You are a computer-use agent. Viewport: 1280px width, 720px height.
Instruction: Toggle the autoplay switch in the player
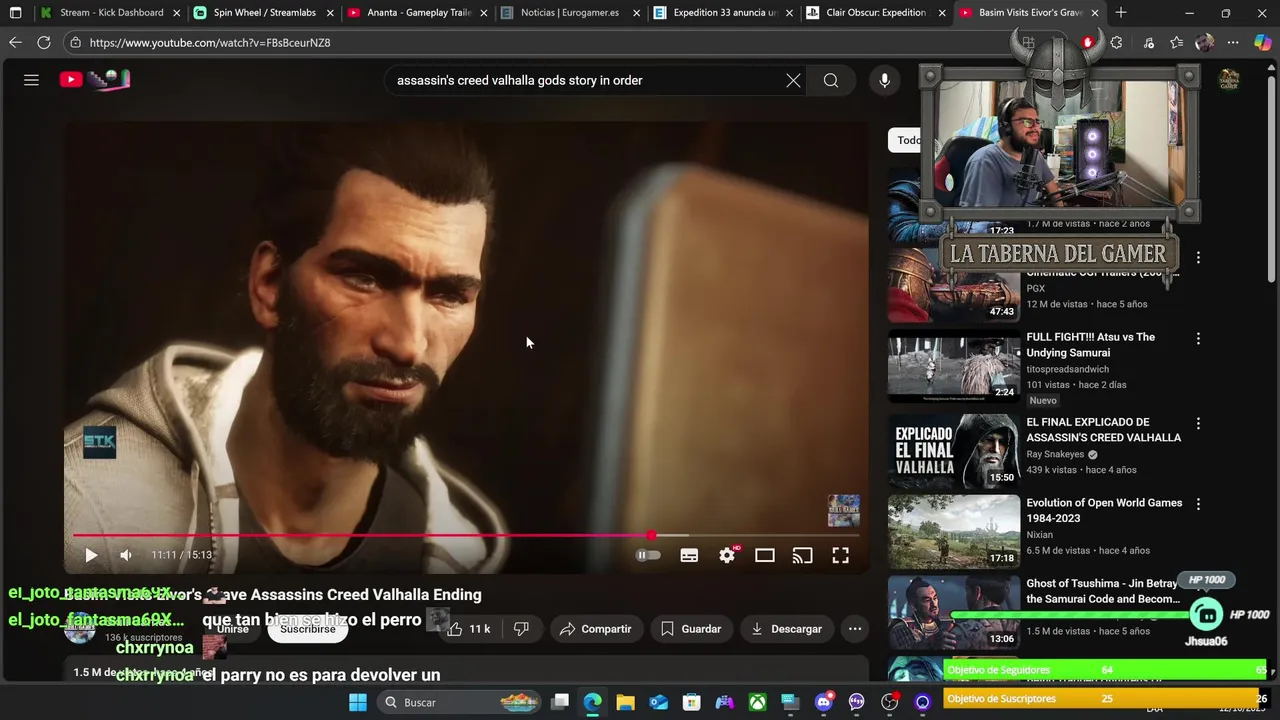[649, 555]
